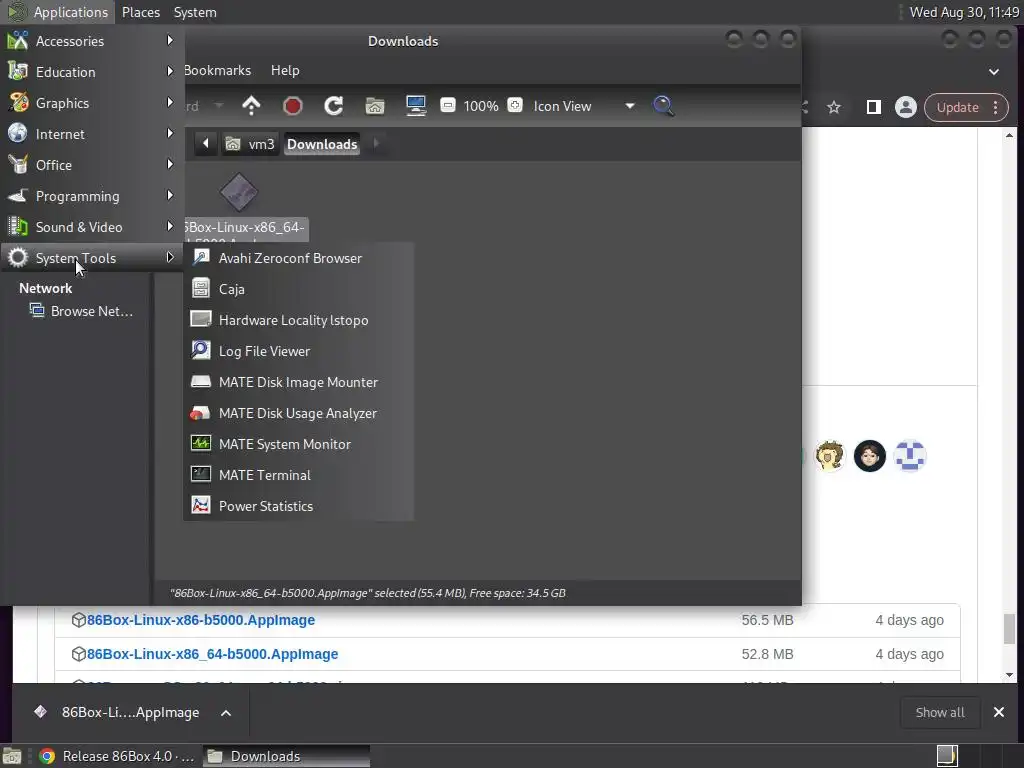Select the 86Box AppImage file icon
1024x768 pixels.
click(239, 192)
